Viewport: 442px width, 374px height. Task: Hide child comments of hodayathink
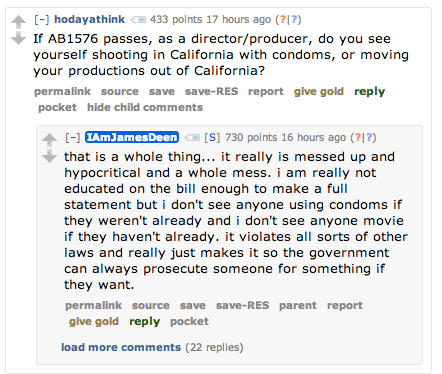(145, 107)
